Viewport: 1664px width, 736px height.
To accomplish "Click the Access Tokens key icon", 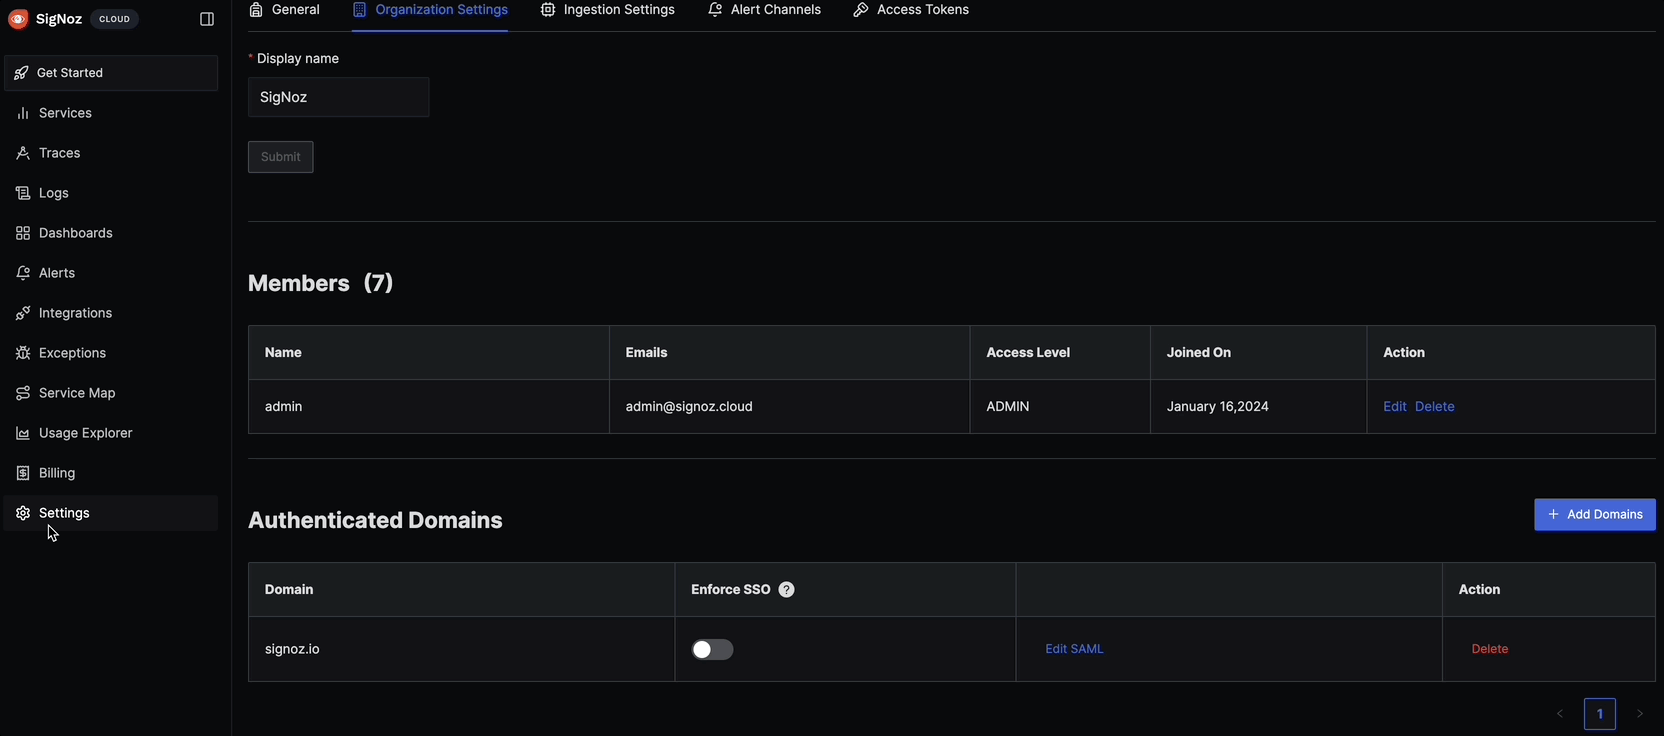I will [861, 10].
